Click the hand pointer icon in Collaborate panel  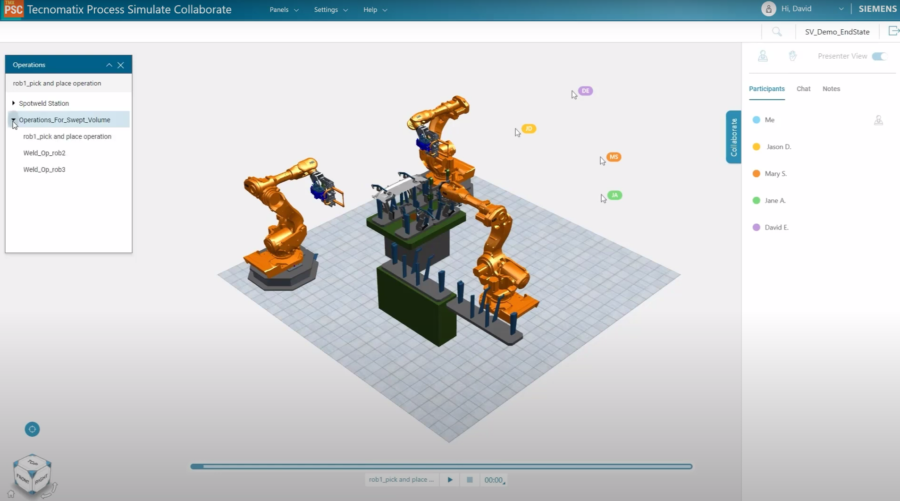(x=792, y=56)
